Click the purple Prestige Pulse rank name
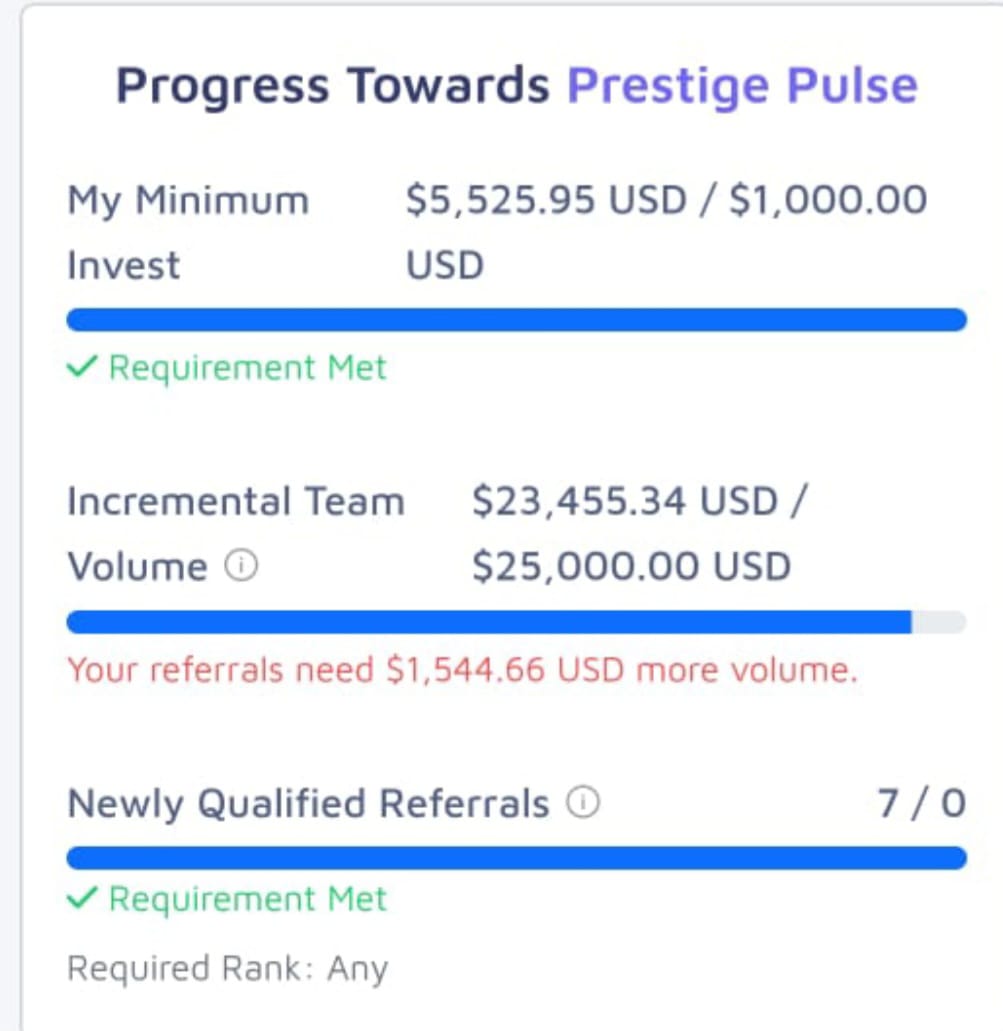The height and width of the screenshot is (1031, 1003). (x=742, y=85)
